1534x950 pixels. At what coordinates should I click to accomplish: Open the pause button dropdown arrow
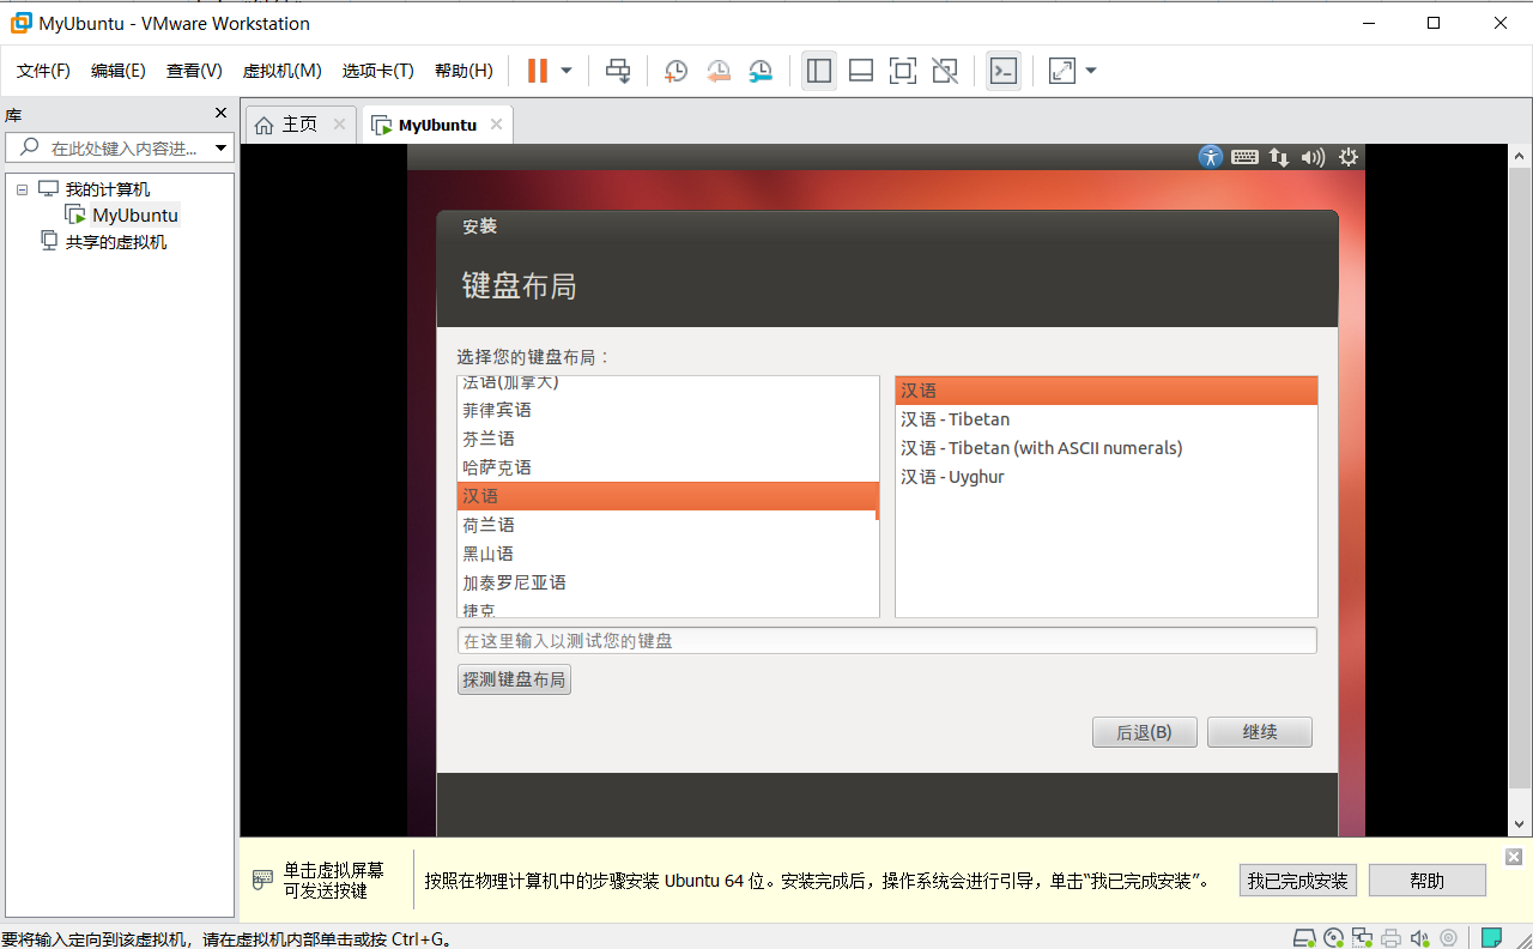(566, 70)
